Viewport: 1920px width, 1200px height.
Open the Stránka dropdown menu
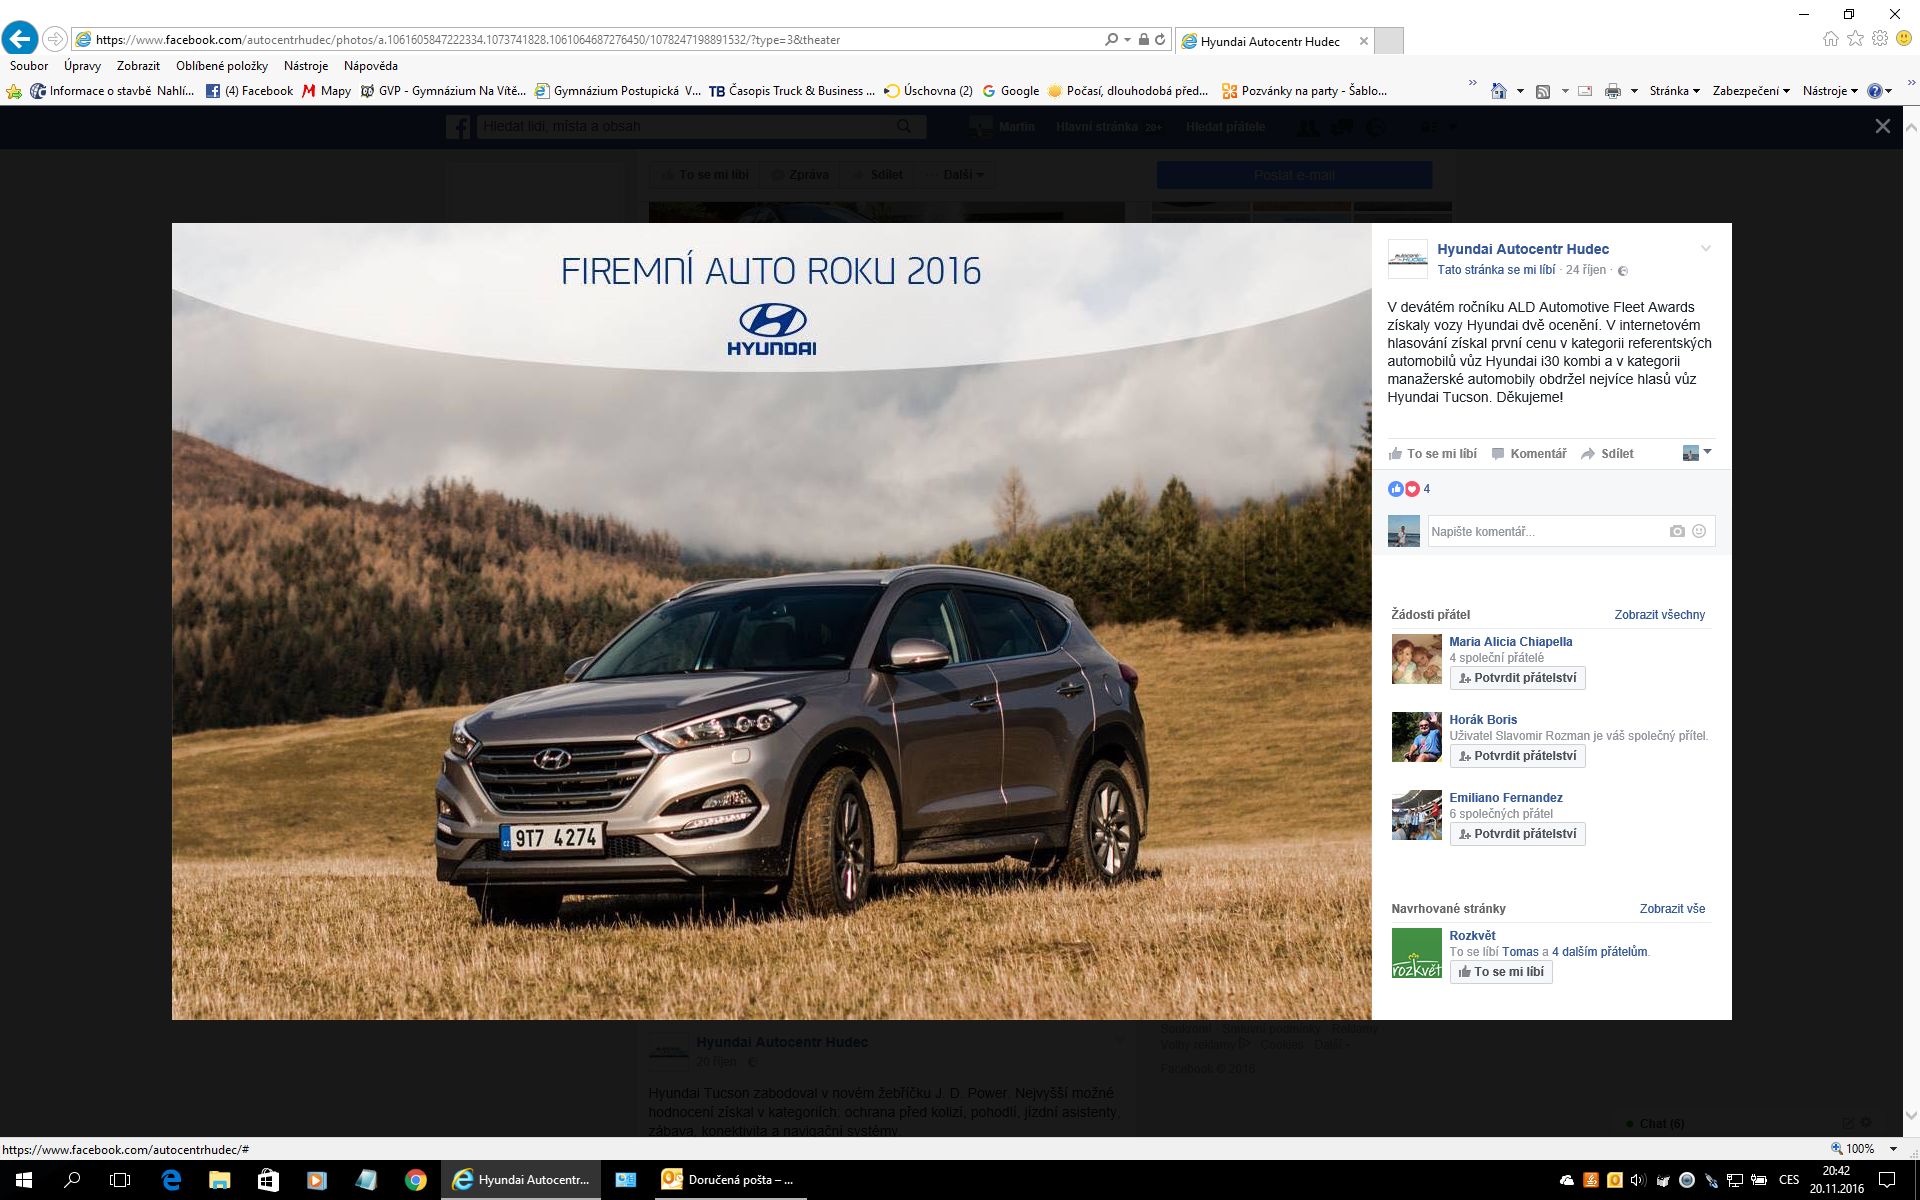coord(1675,91)
